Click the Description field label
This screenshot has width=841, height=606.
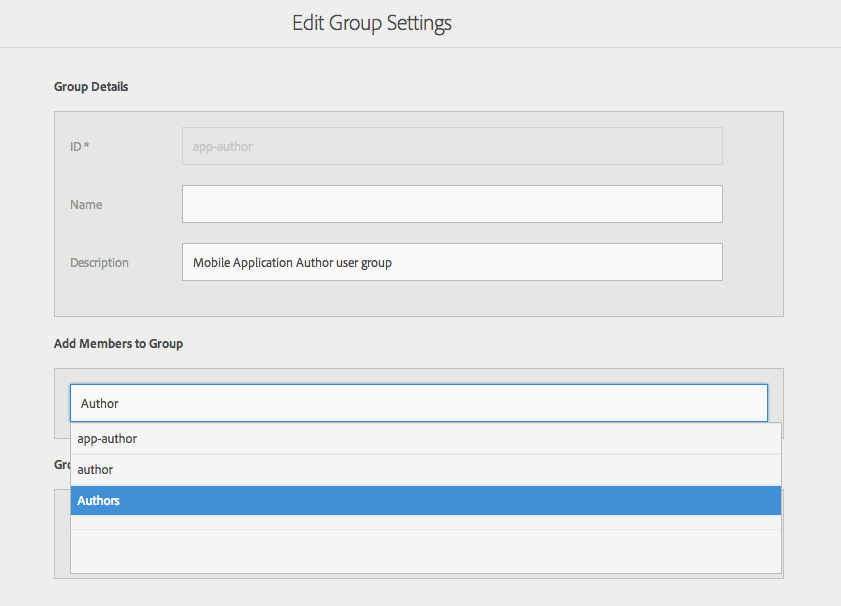click(x=99, y=263)
